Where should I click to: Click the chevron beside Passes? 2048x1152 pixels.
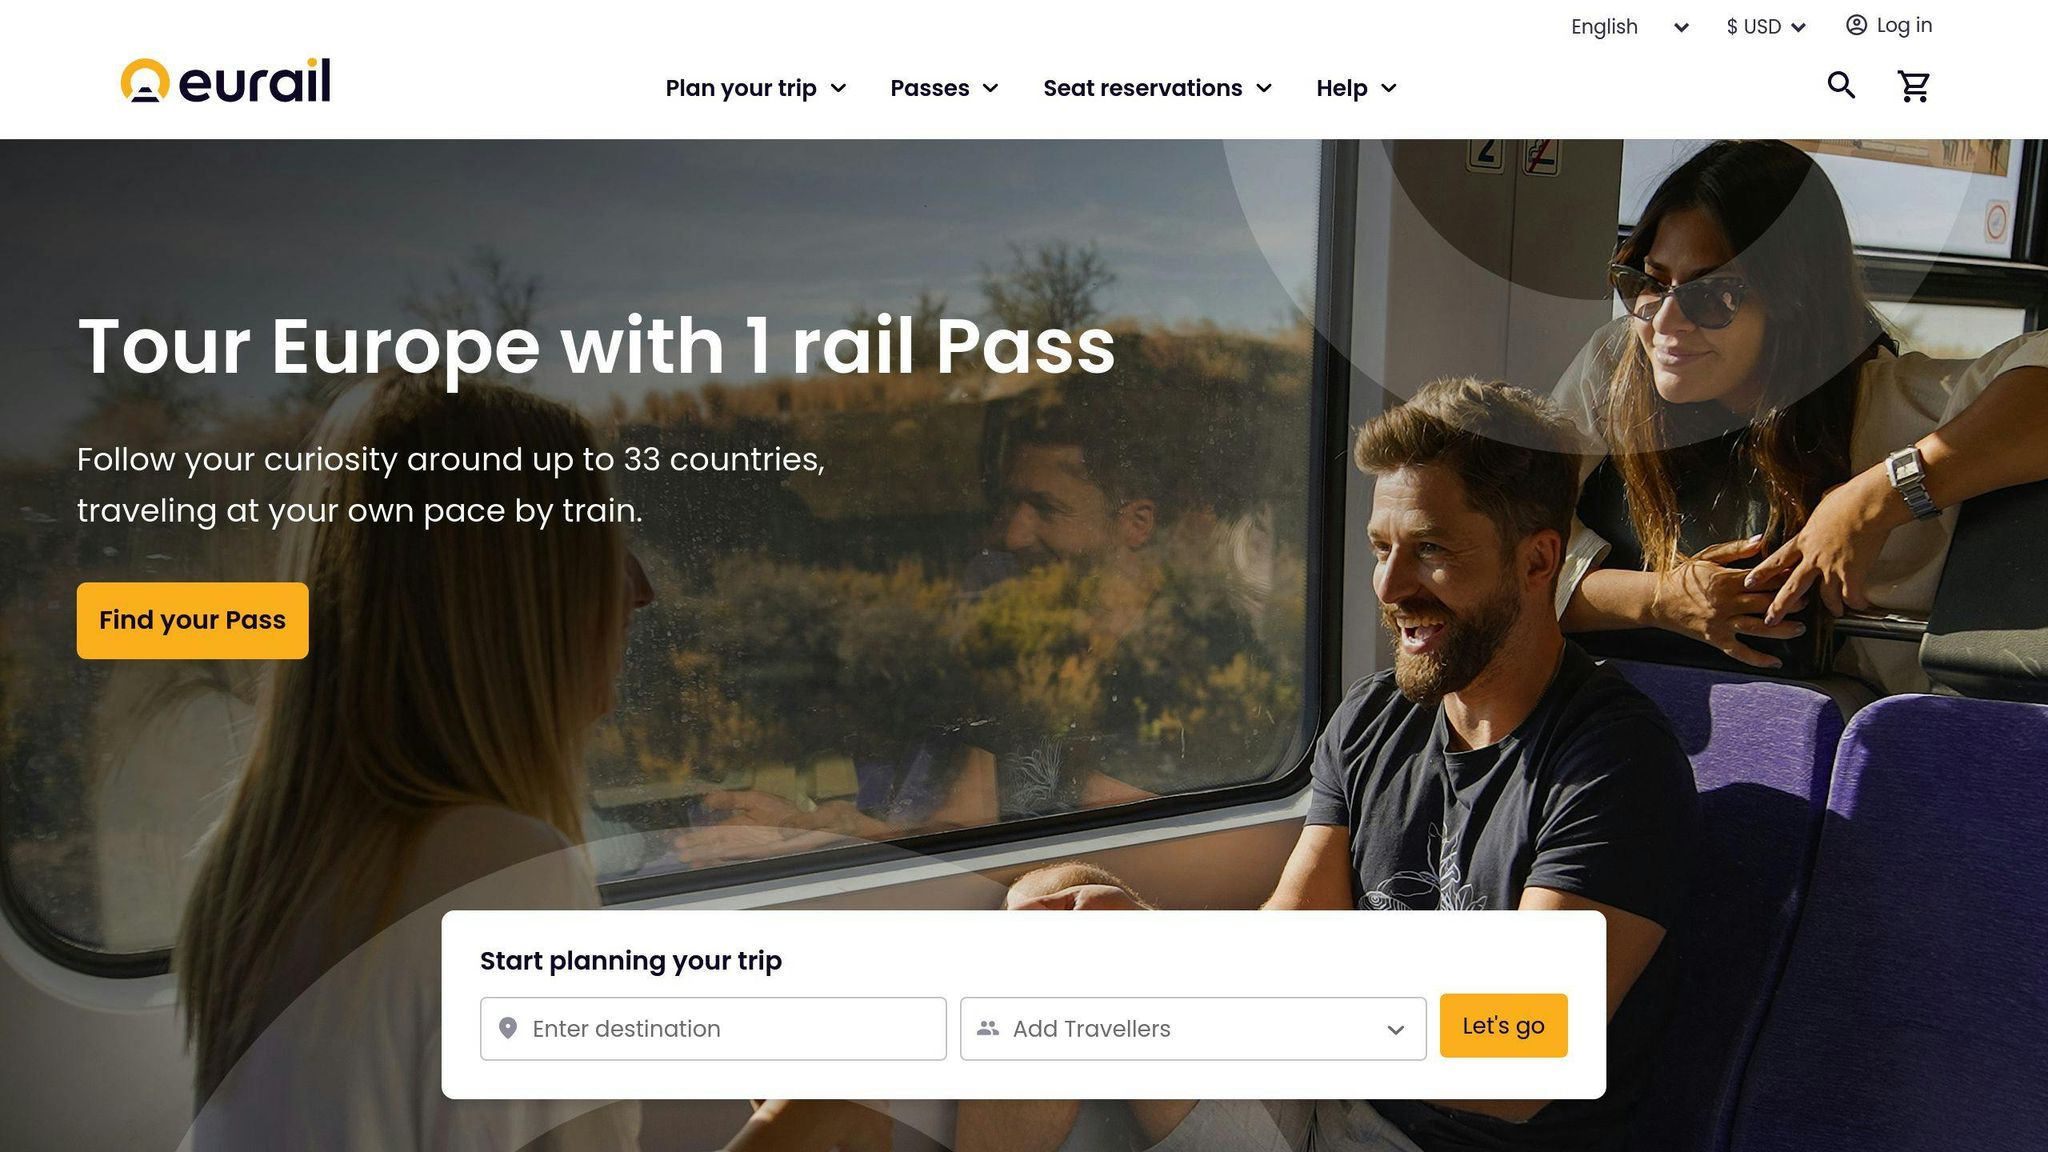coord(990,88)
